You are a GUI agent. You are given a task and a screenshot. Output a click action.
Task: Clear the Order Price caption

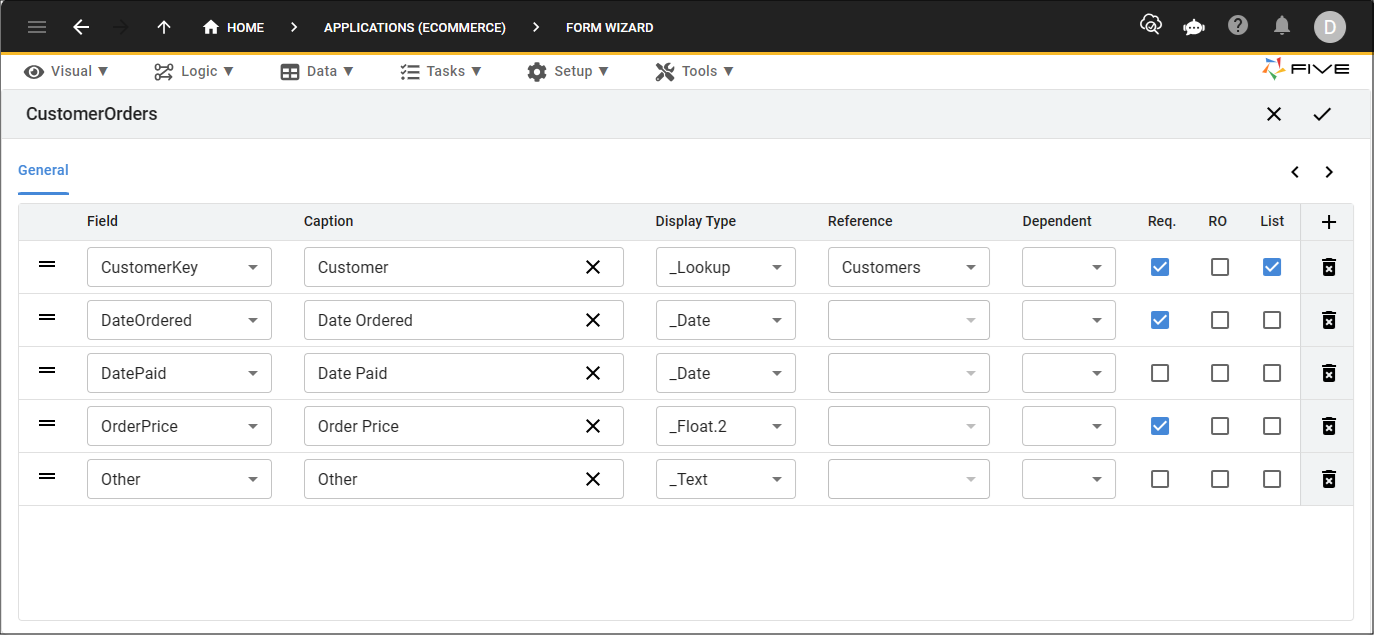click(593, 426)
